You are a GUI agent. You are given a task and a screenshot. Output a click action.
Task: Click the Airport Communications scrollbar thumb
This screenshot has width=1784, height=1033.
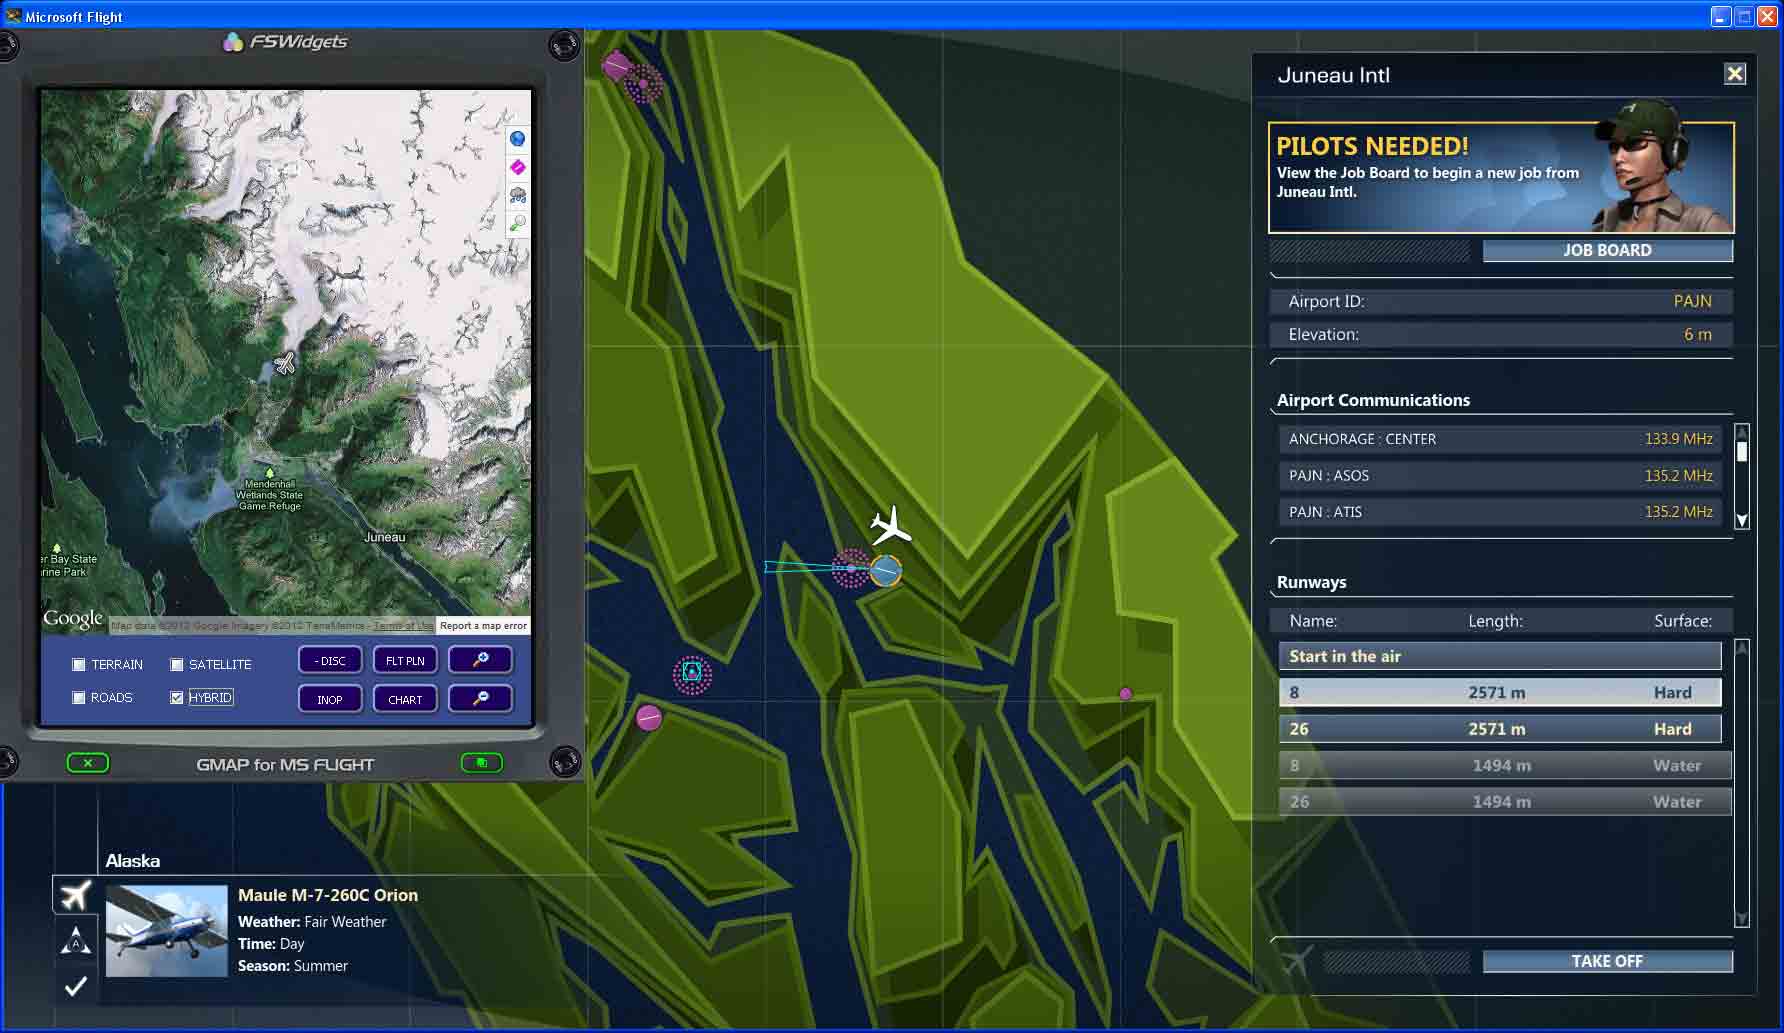[x=1742, y=451]
